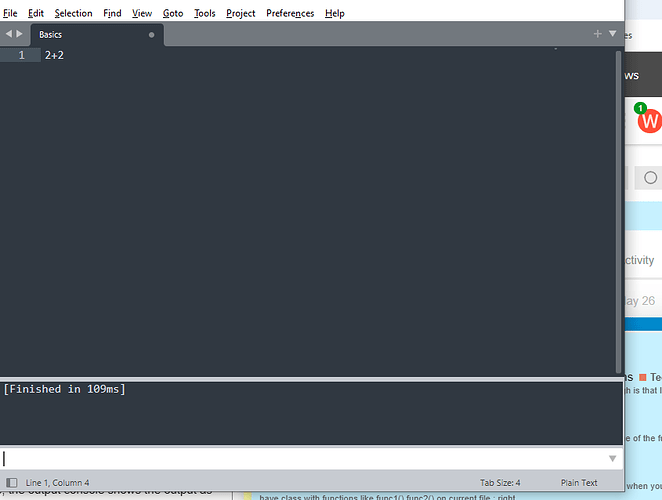Image resolution: width=662 pixels, height=500 pixels.
Task: Click the circle icon in browser window
Action: pos(651,178)
